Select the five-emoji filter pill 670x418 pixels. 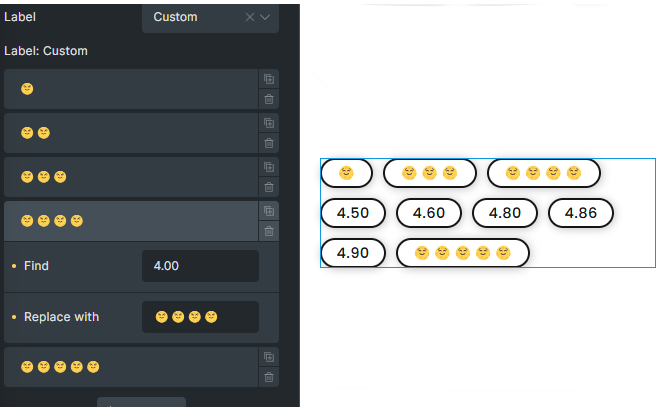pyautogui.click(x=463, y=253)
